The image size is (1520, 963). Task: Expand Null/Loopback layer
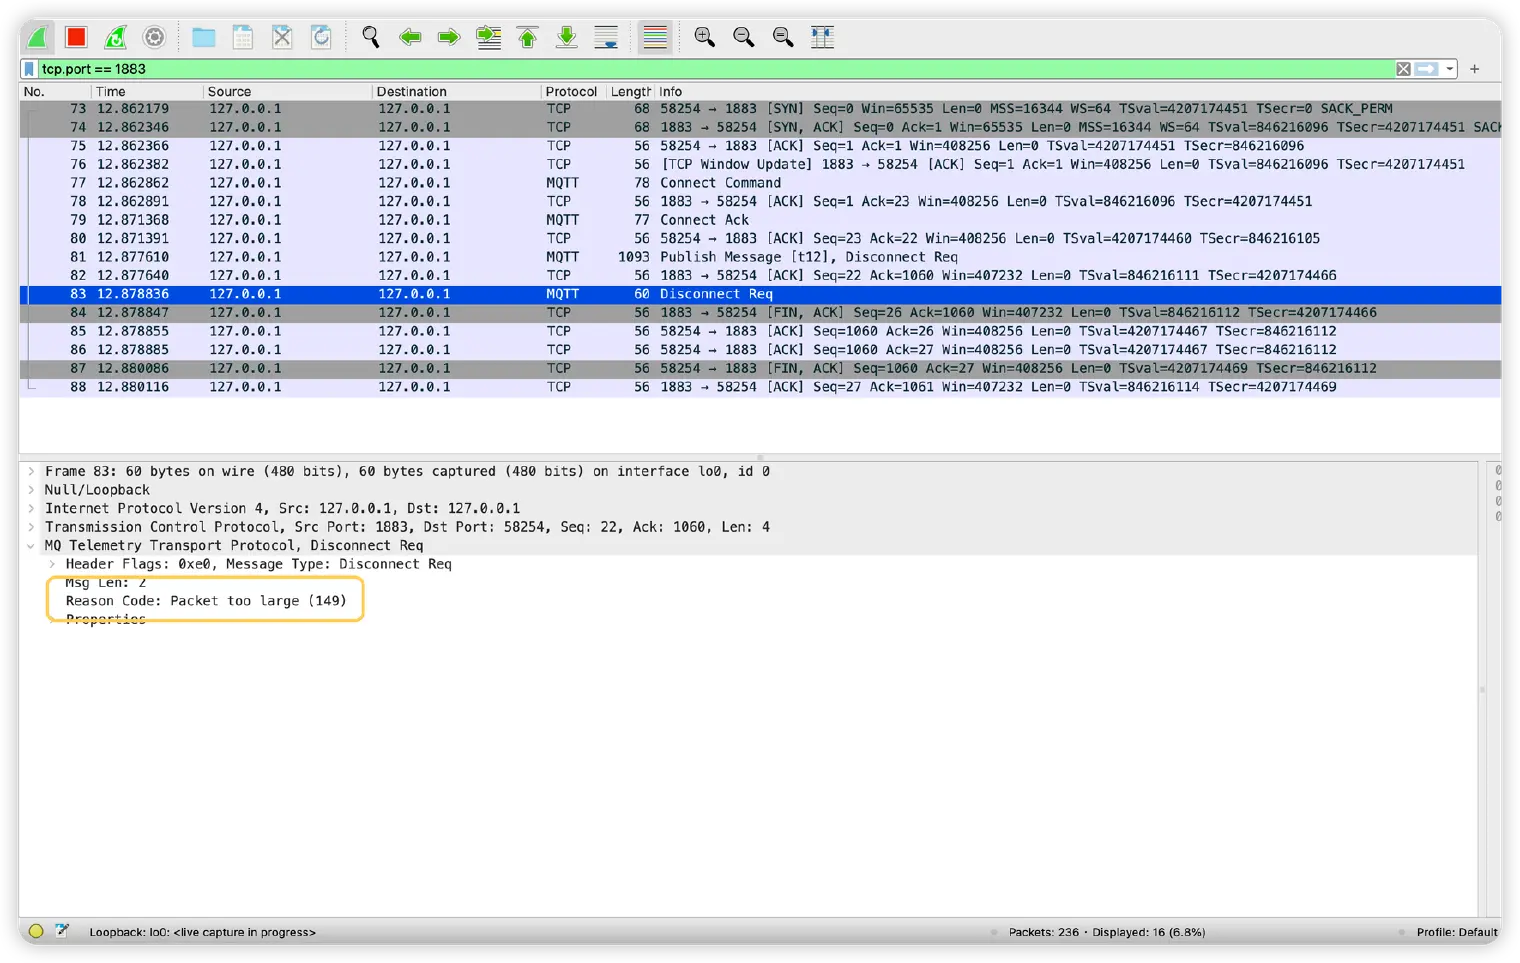[x=31, y=490]
